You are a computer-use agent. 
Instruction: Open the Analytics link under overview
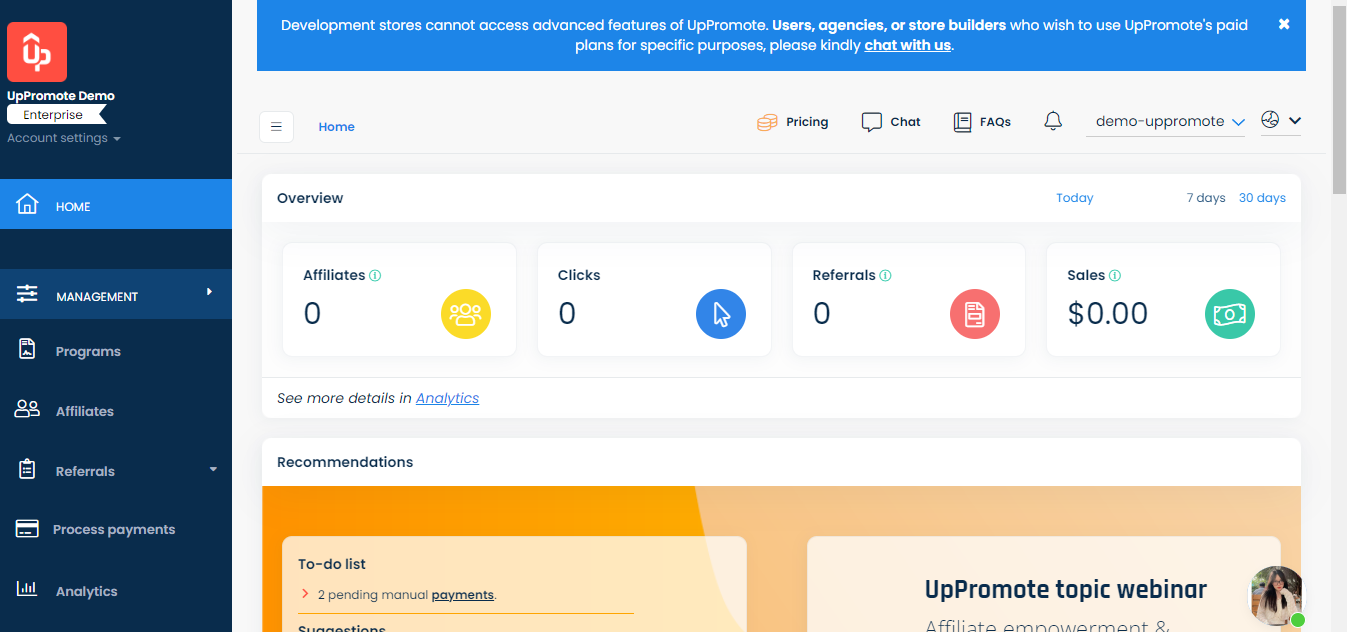[447, 398]
